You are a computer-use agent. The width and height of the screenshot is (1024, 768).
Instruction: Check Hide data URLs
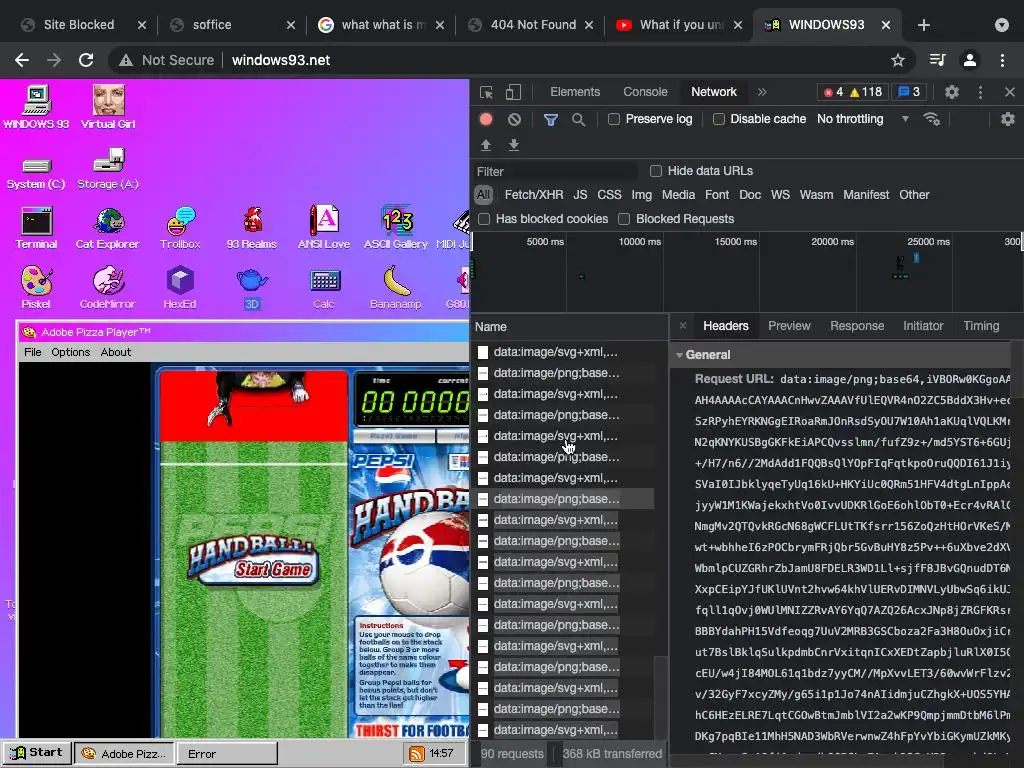[x=656, y=171]
